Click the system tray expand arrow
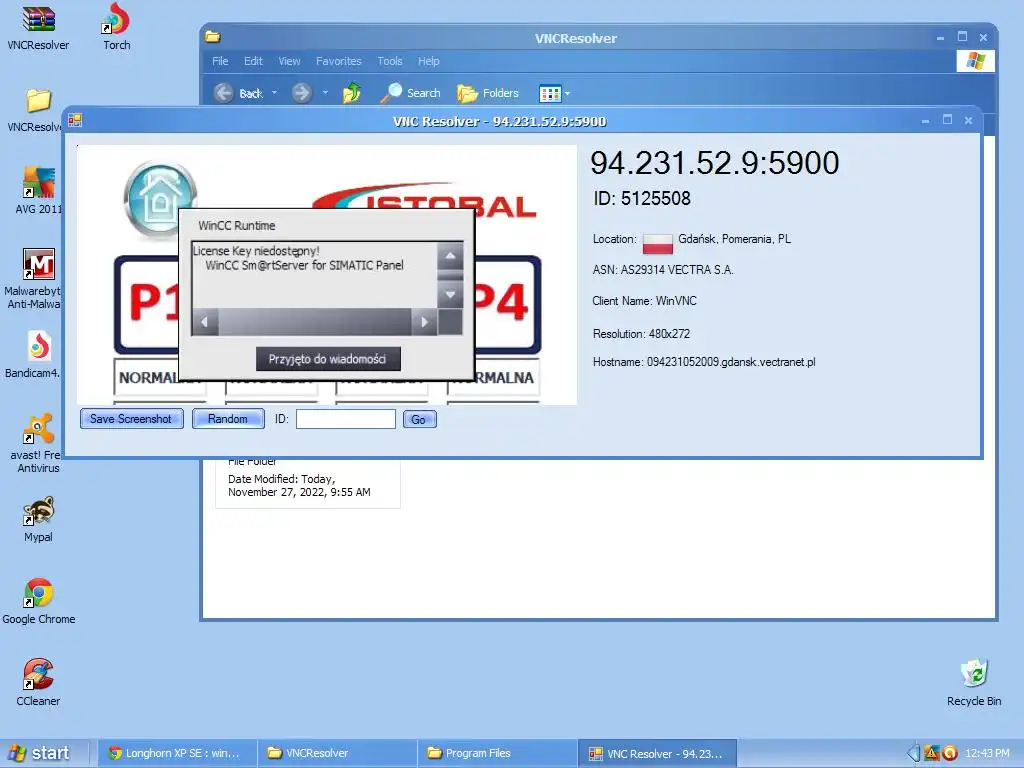Screen dimensions: 1024x768 coord(913,753)
